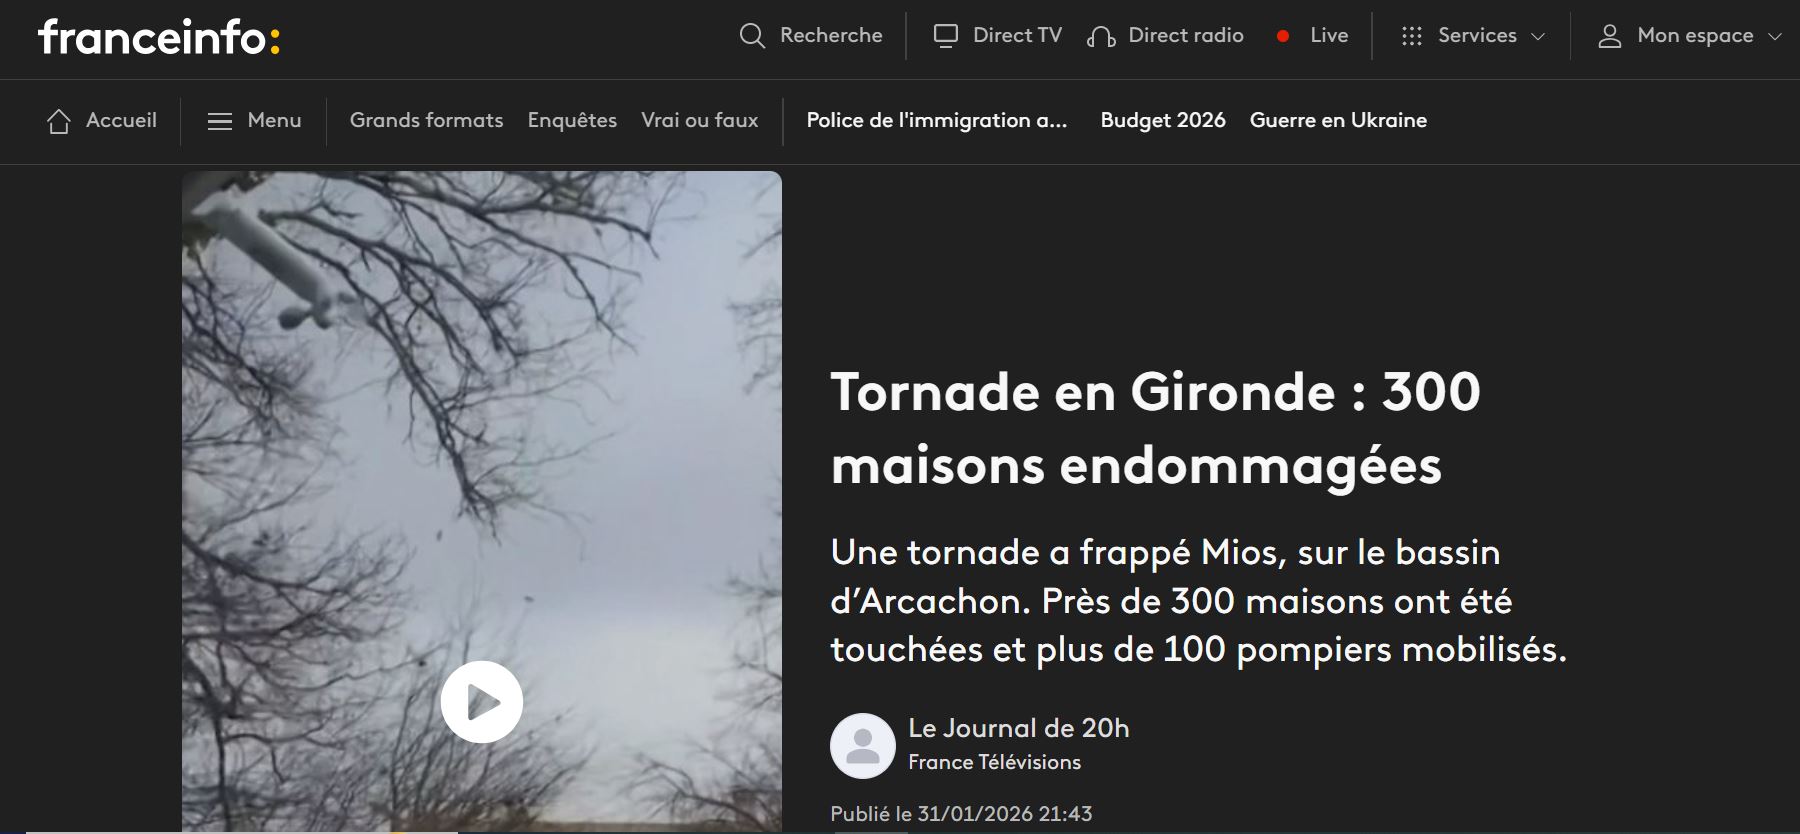Click the author avatar placeholder
Viewport: 1800px width, 834px height.
(863, 746)
